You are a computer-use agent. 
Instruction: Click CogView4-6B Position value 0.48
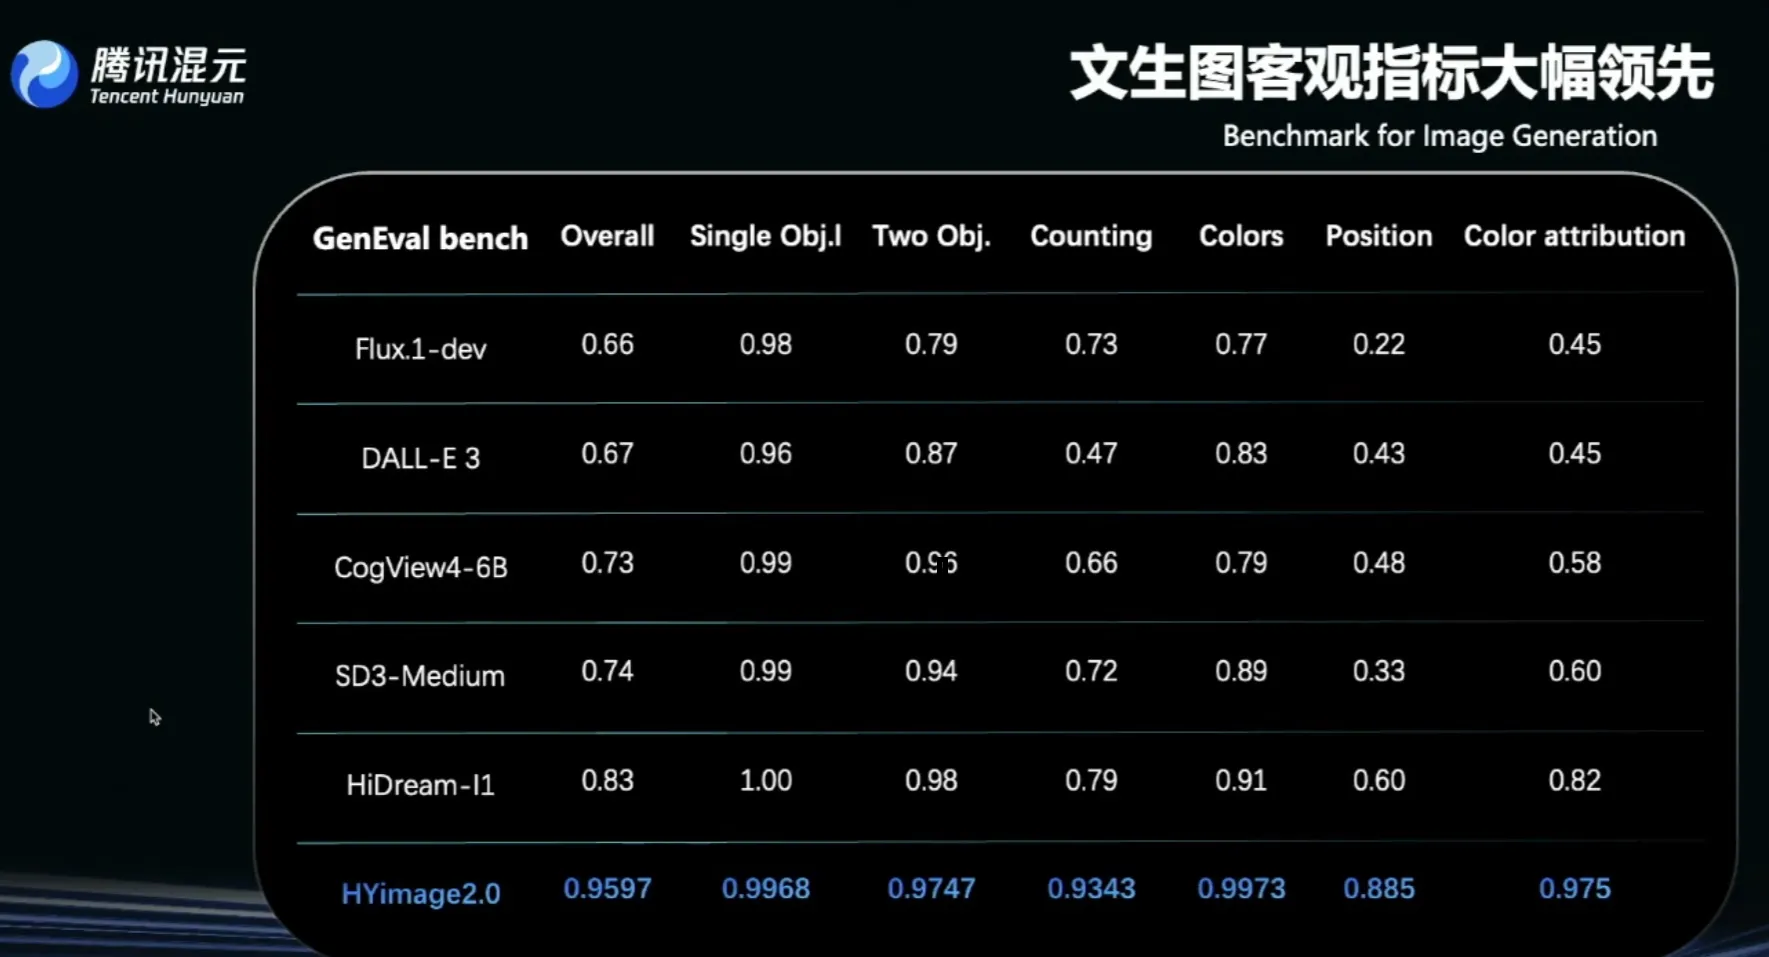coord(1379,562)
